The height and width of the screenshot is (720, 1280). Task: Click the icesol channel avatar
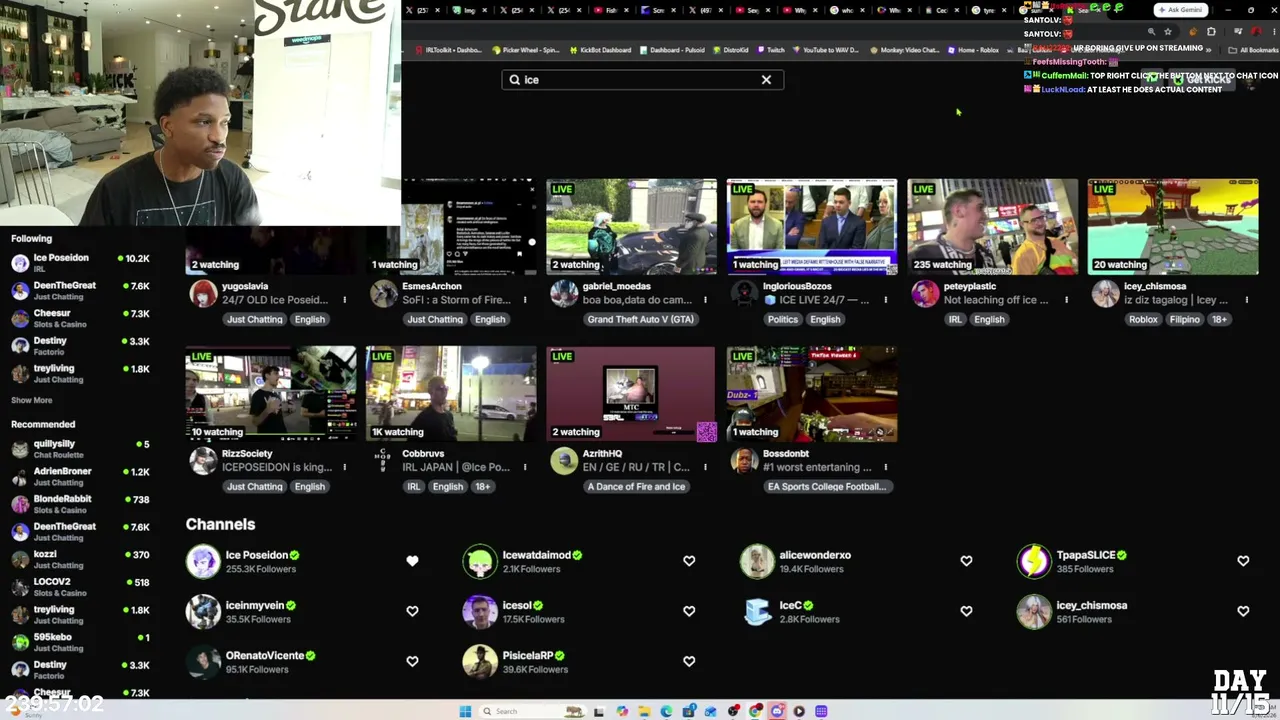[x=480, y=611]
